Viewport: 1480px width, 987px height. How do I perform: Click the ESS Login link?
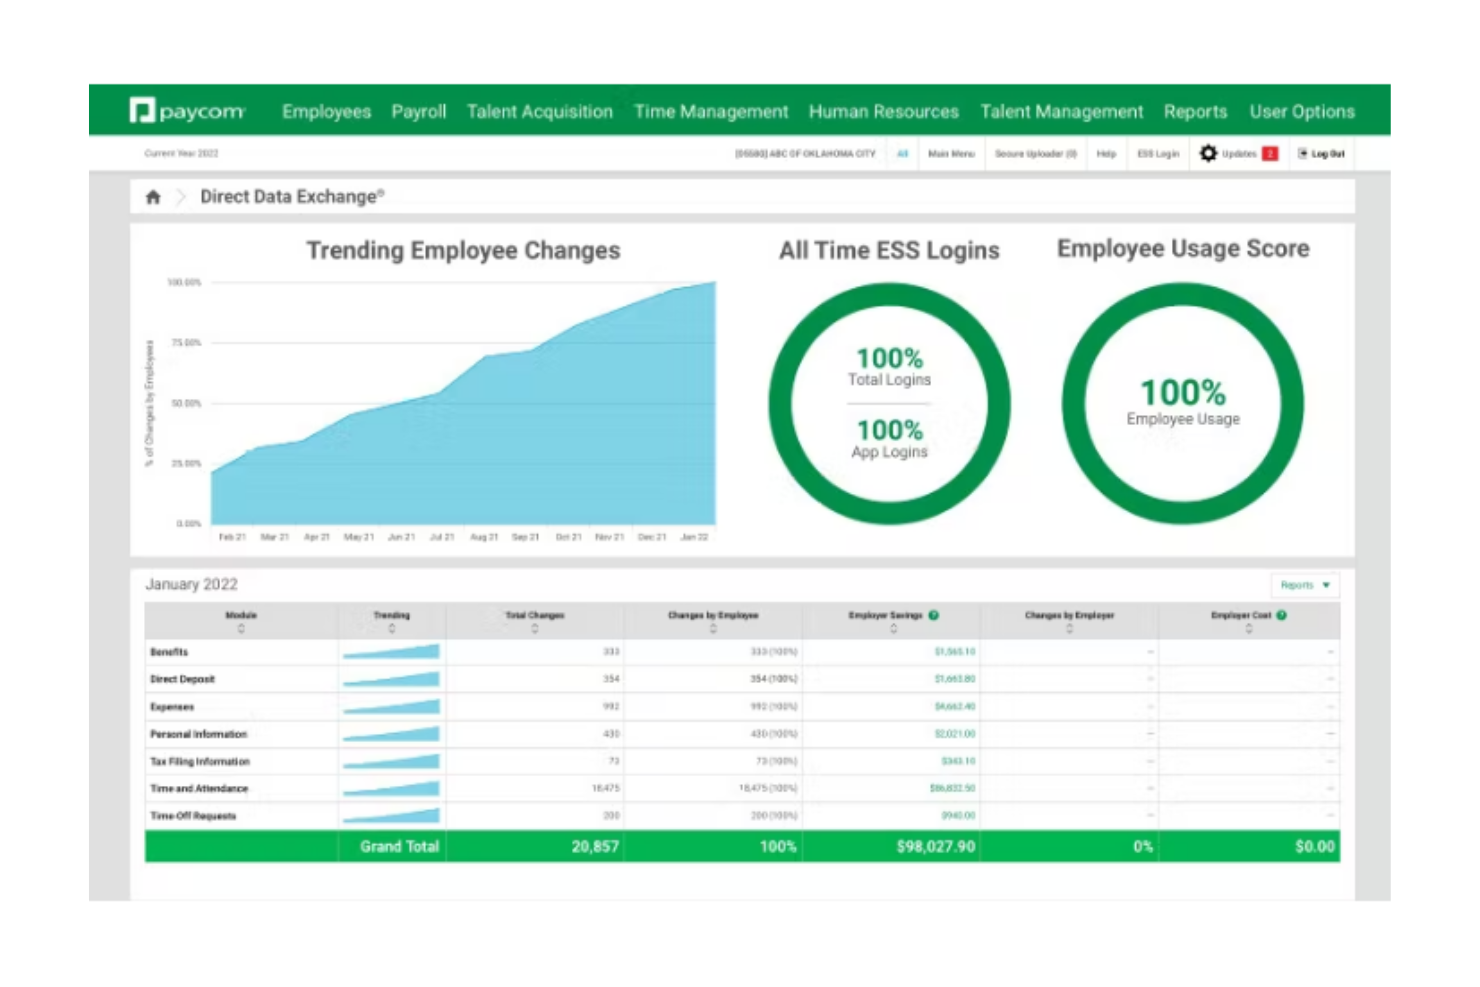click(x=1158, y=154)
